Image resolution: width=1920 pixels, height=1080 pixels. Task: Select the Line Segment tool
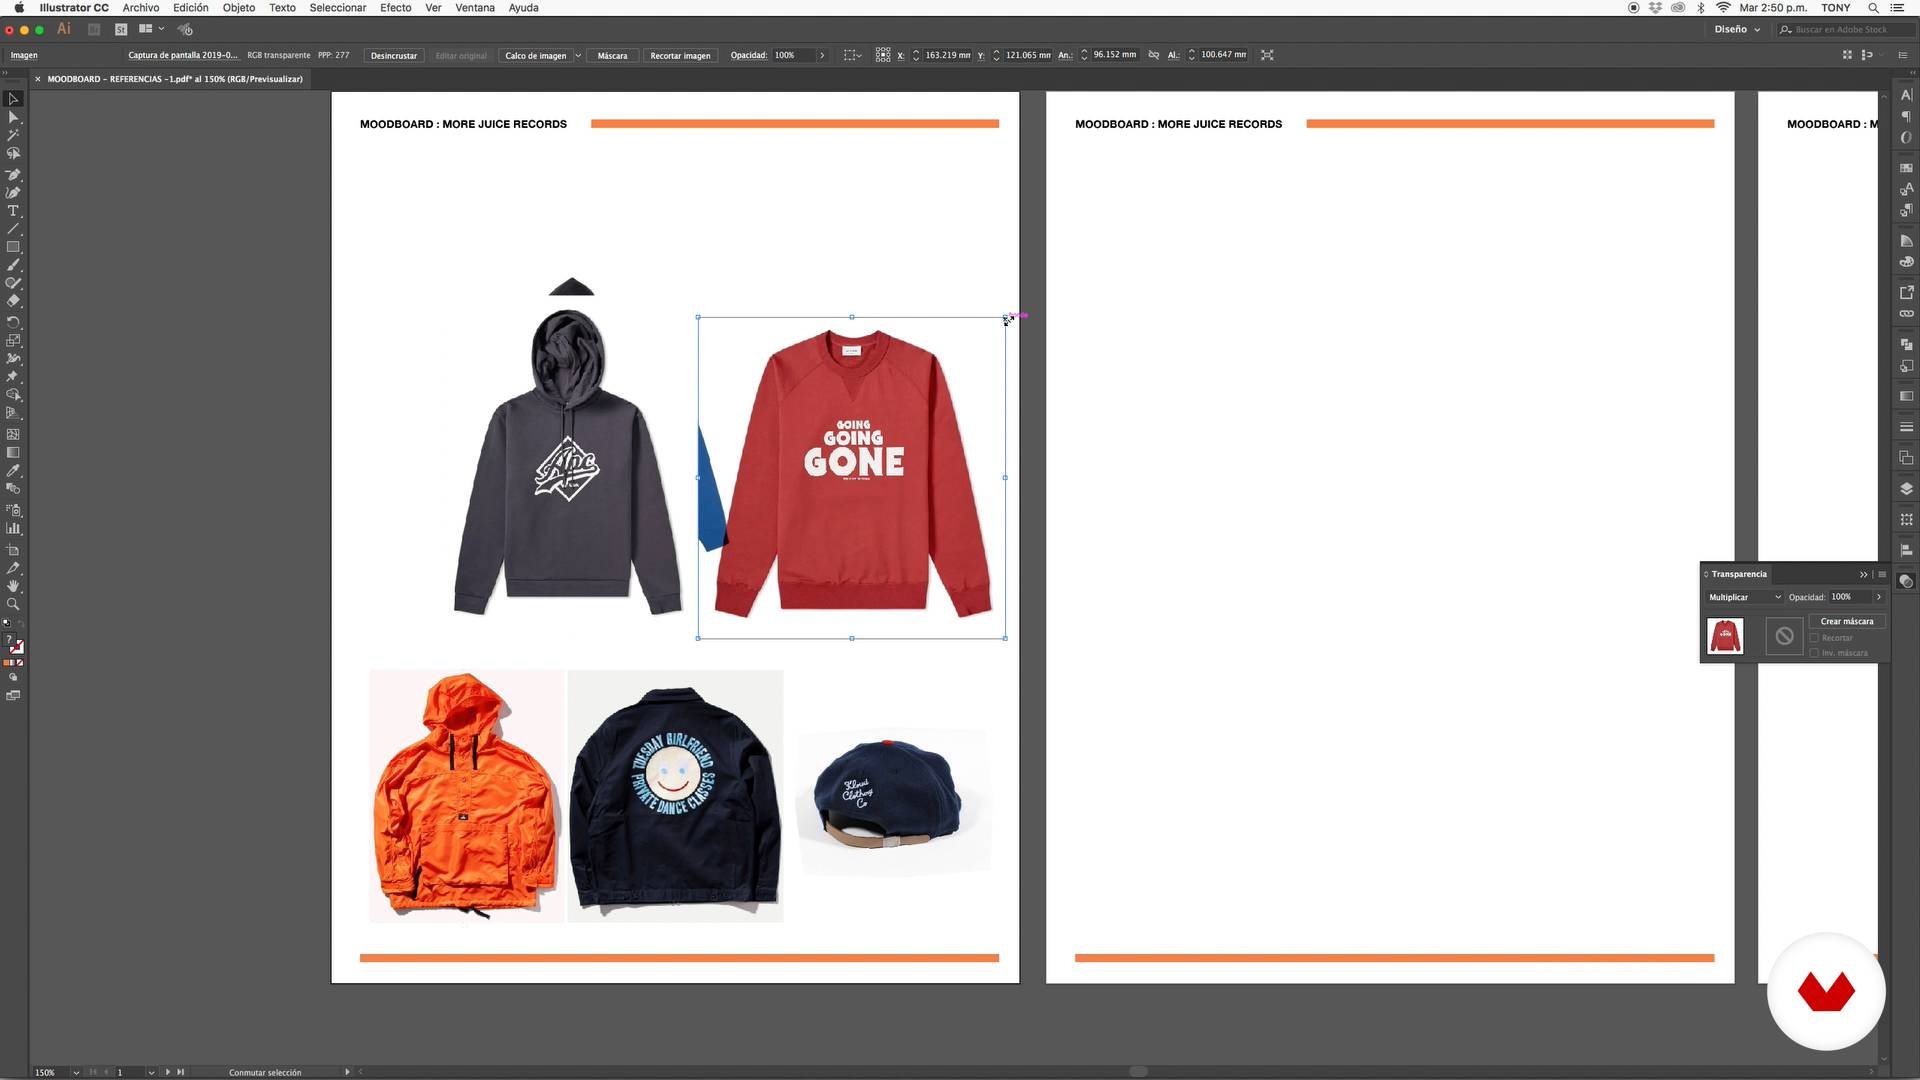[13, 229]
